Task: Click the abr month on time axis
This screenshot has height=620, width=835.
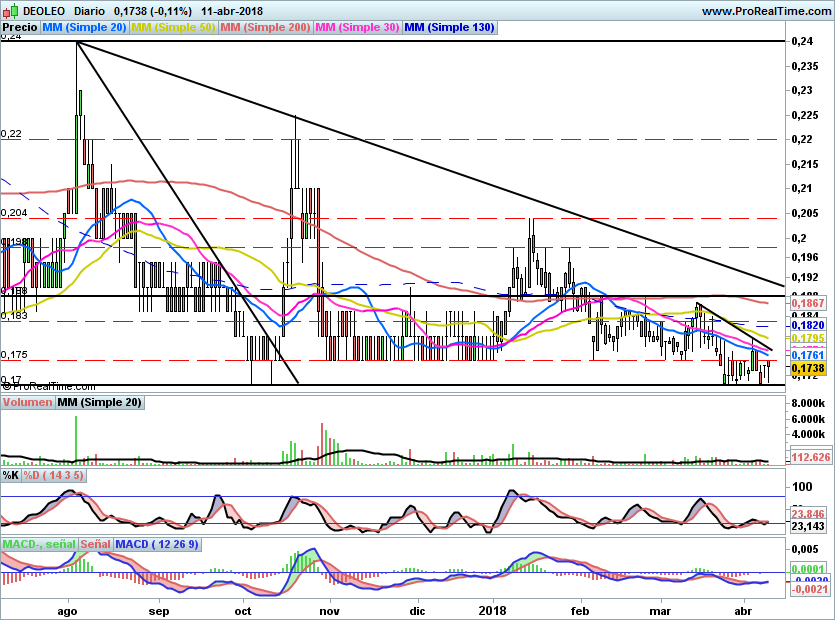Action: pos(743,610)
